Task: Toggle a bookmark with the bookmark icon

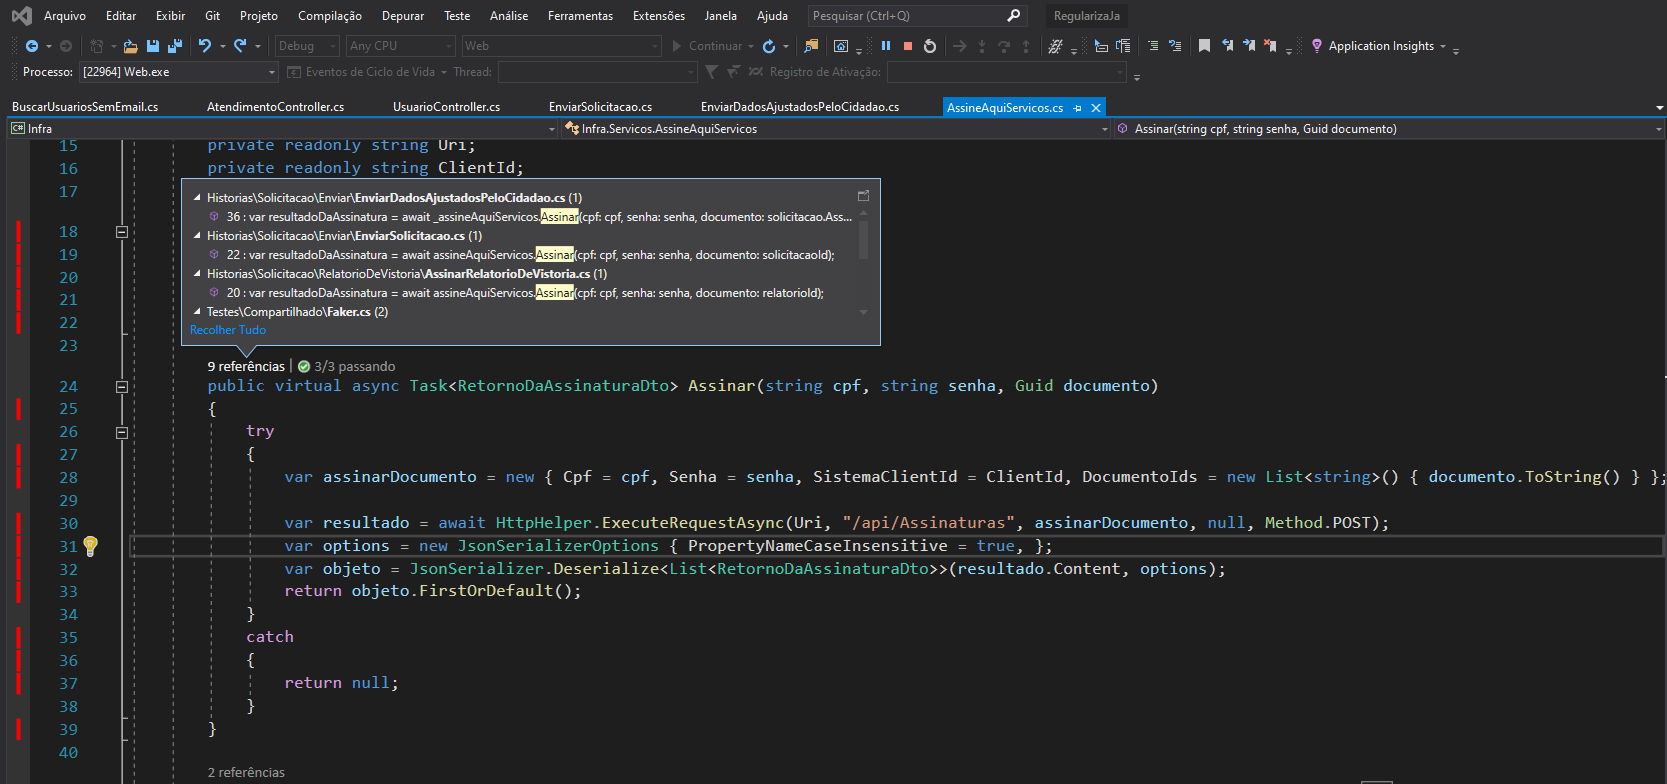Action: pyautogui.click(x=1204, y=46)
